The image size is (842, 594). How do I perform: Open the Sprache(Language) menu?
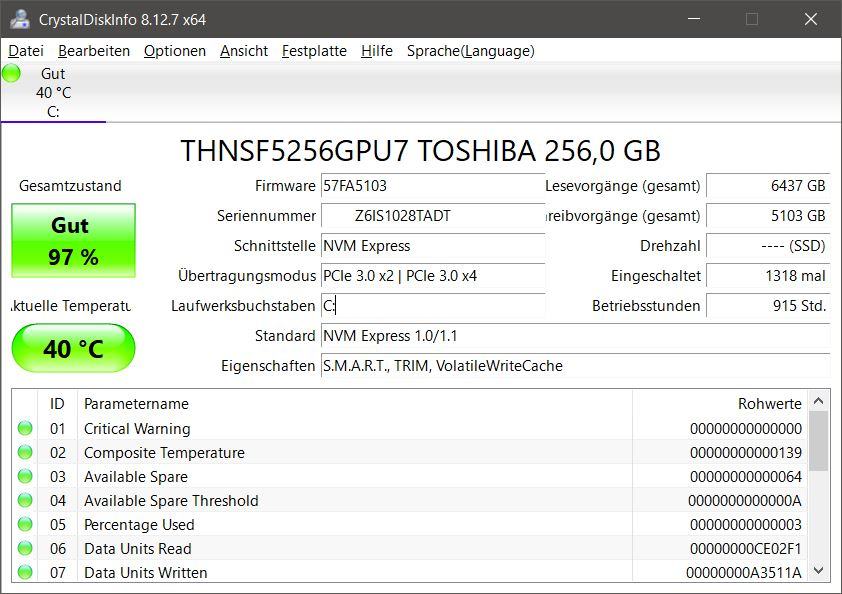(470, 51)
